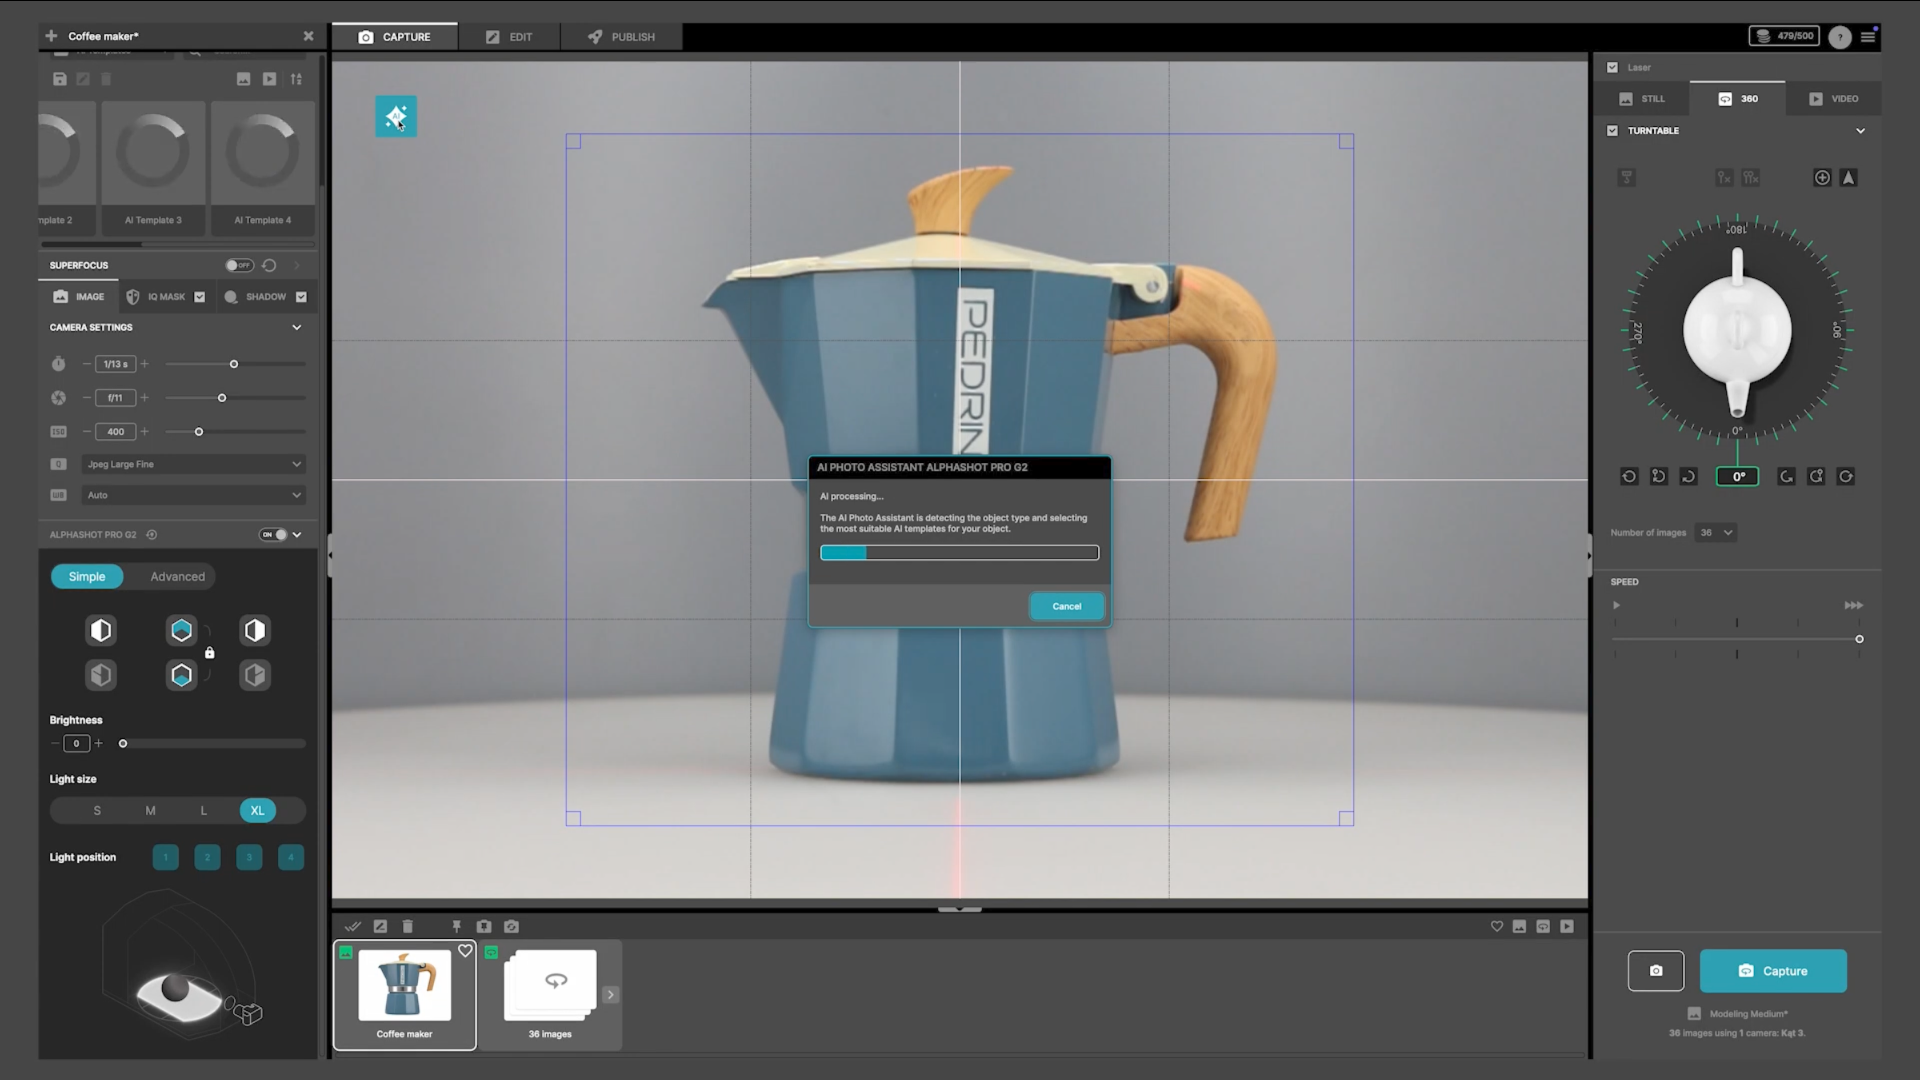Open the Auto white balance dropdown
Image resolution: width=1920 pixels, height=1080 pixels.
click(193, 495)
